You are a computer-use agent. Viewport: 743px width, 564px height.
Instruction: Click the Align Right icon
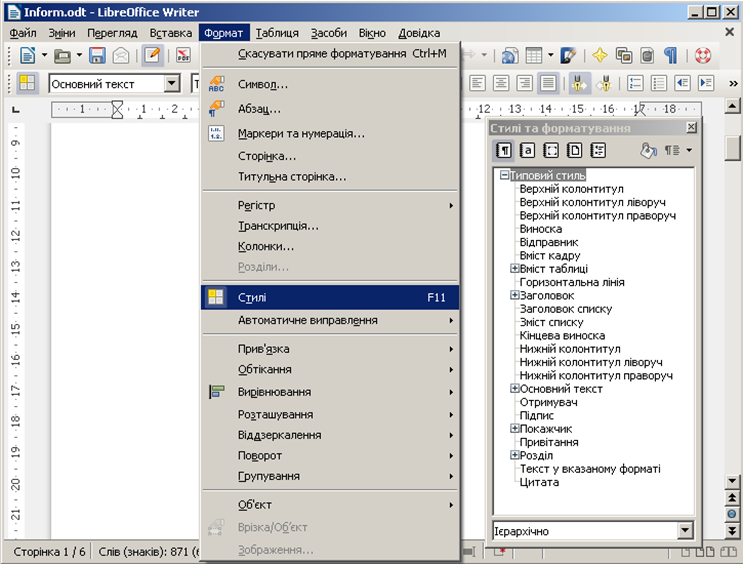(x=524, y=83)
